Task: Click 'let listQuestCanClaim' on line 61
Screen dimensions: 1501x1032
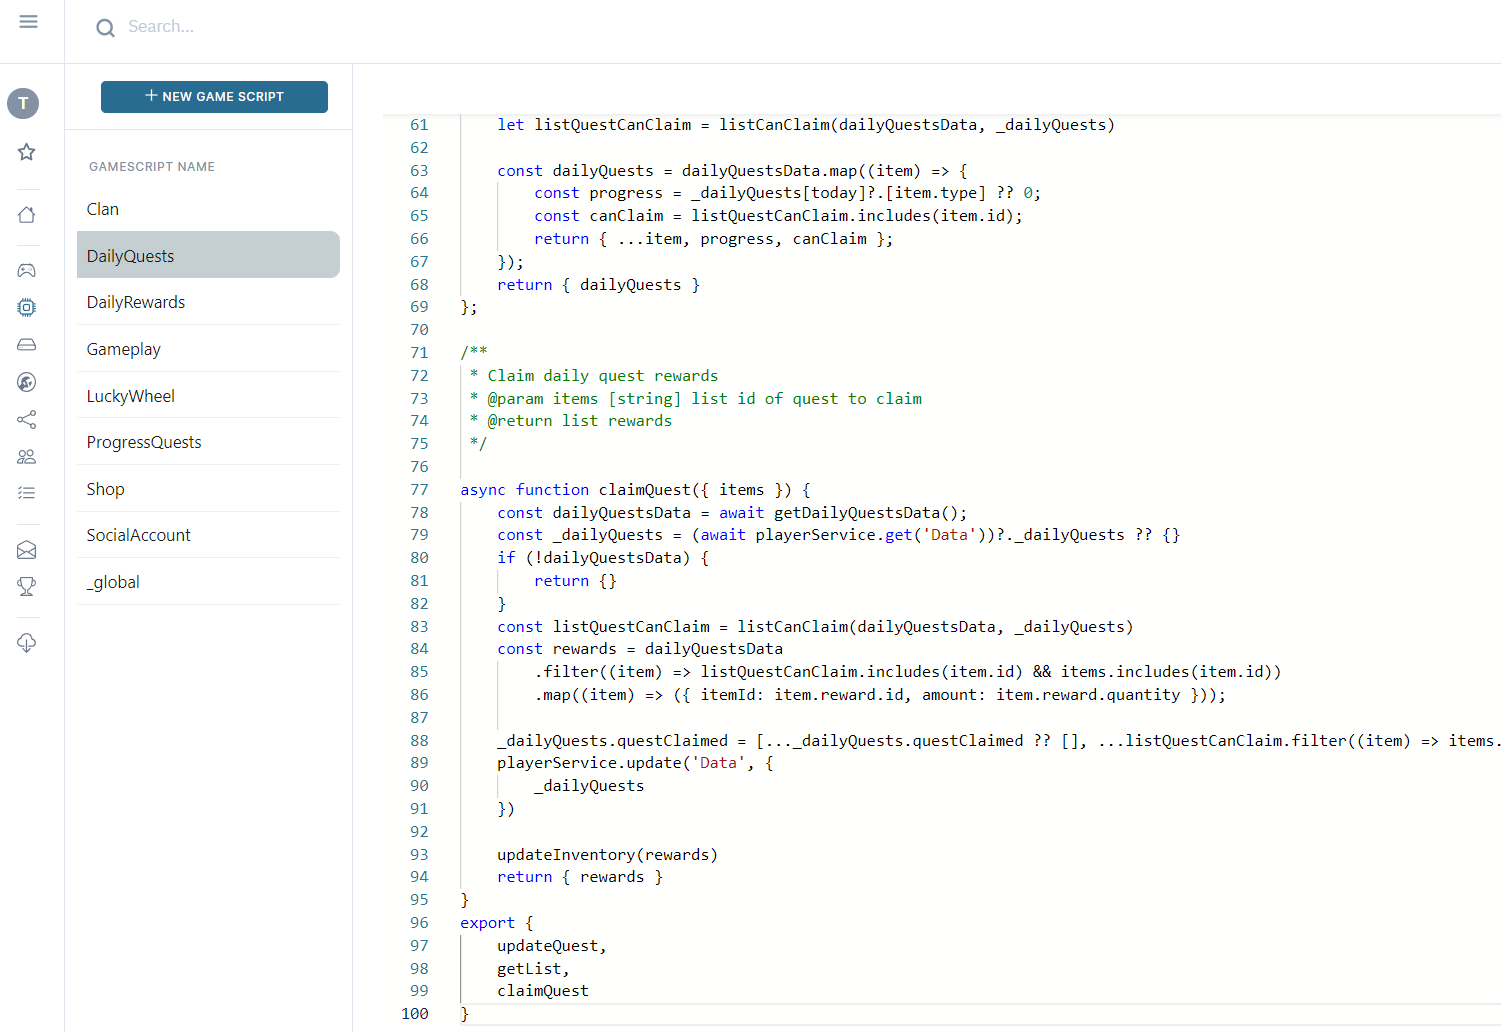Action: [594, 125]
